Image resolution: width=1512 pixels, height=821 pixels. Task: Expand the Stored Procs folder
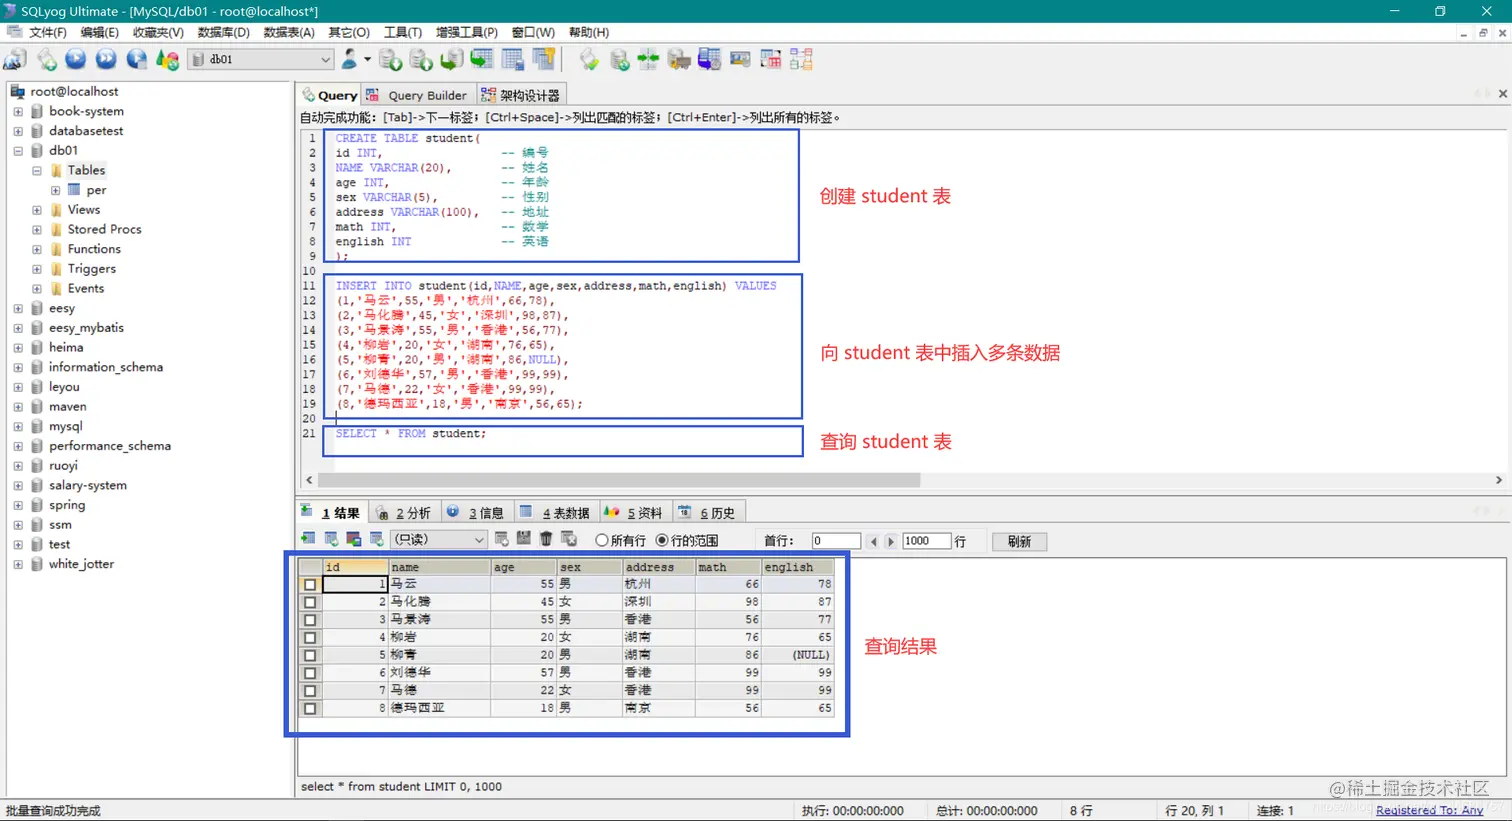point(37,230)
